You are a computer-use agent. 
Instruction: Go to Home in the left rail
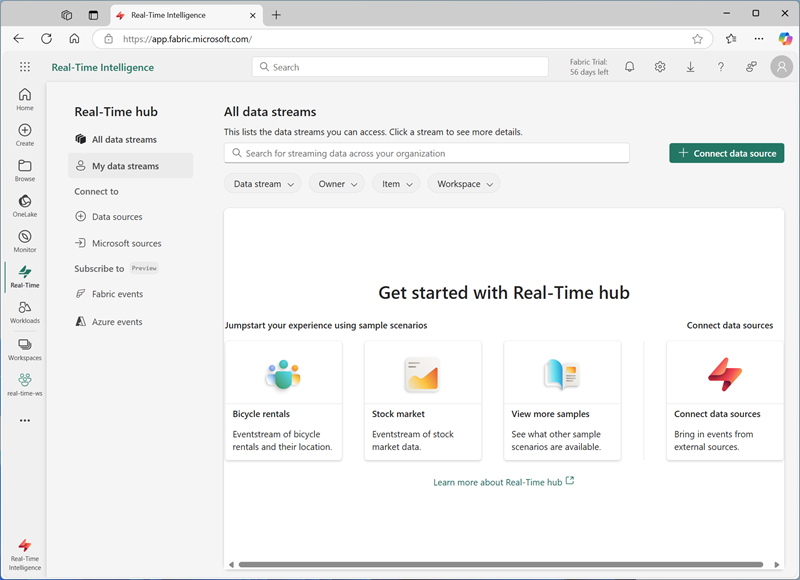pos(24,99)
